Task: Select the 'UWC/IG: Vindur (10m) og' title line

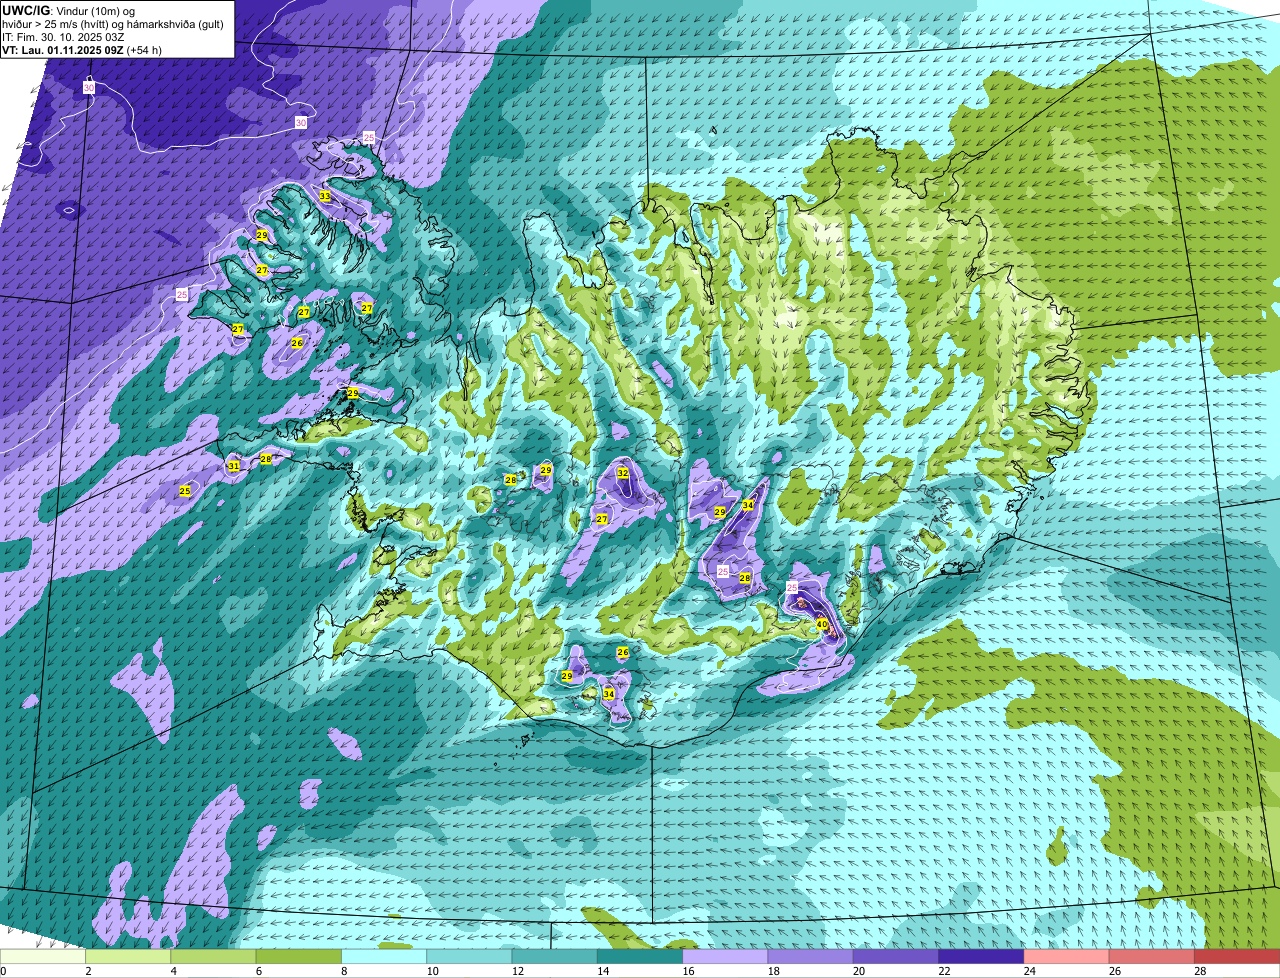Action: (67, 10)
